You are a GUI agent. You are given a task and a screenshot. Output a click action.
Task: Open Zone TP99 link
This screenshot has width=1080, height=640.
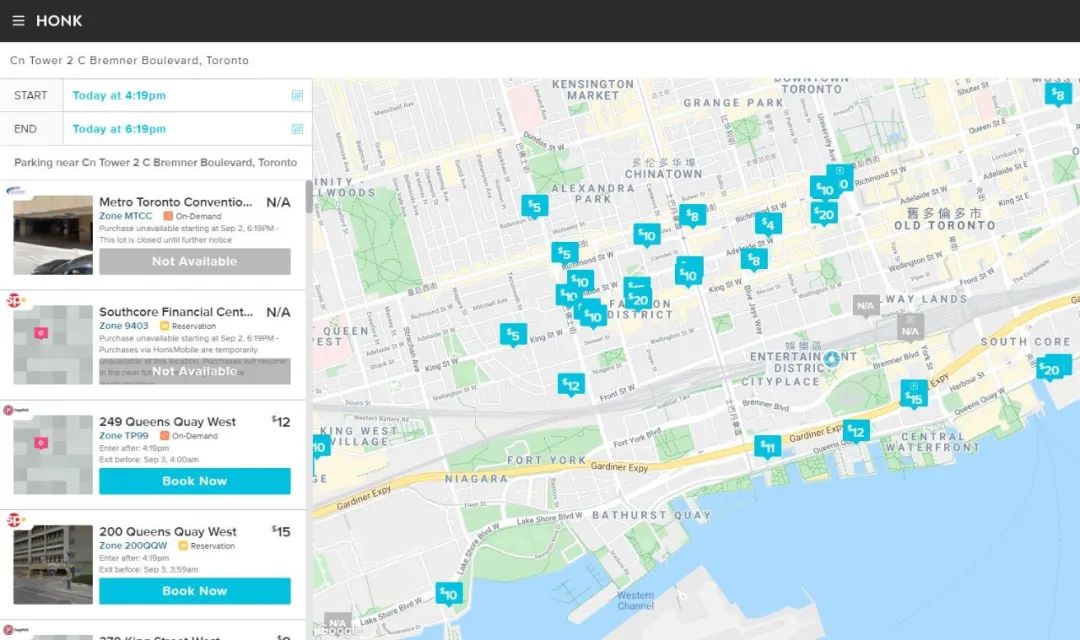click(x=123, y=435)
